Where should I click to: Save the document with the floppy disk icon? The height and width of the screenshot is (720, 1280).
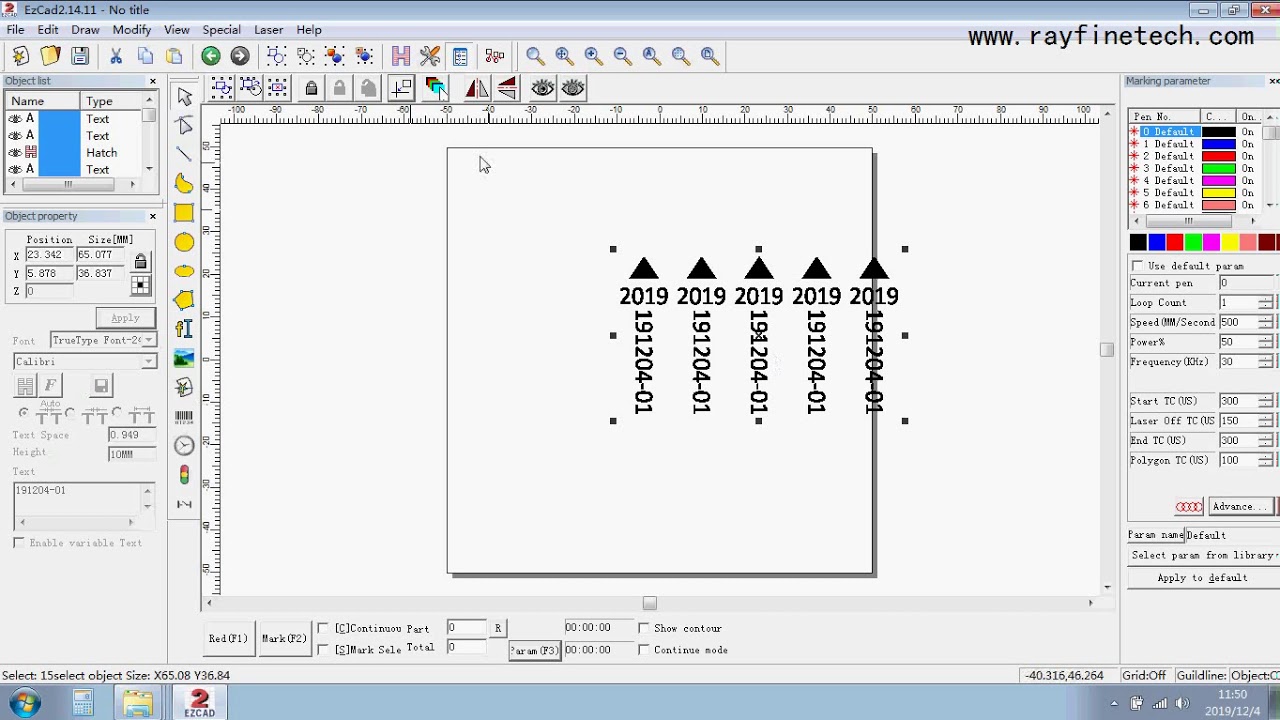click(80, 56)
